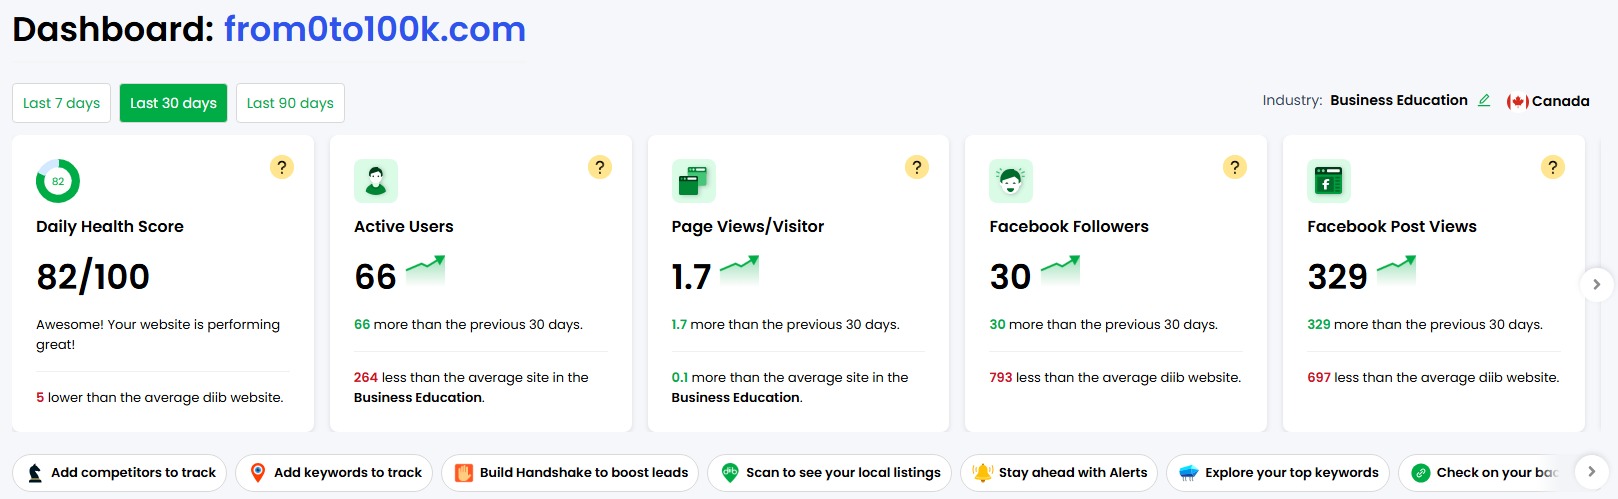Show more quick actions with the chevron
This screenshot has height=499, width=1618.
point(1591,472)
